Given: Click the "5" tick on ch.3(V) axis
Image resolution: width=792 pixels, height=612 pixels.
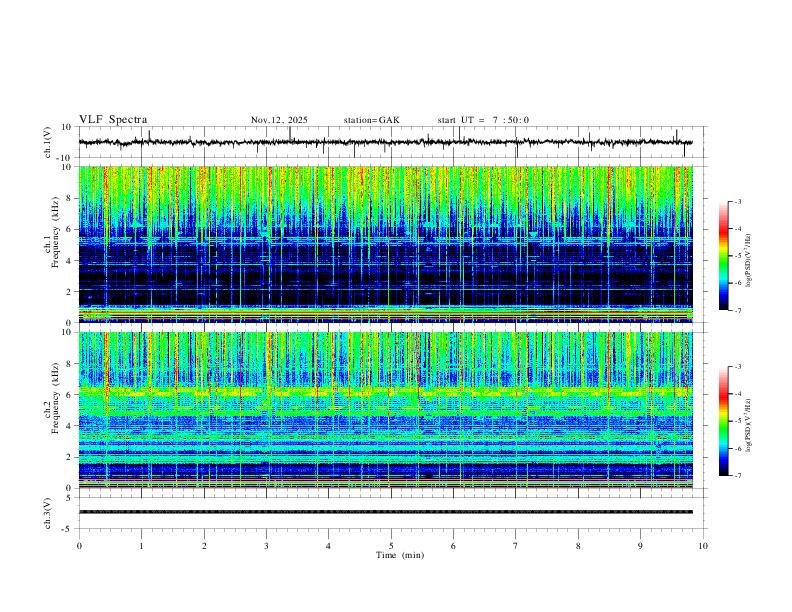Looking at the screenshot, I should click(70, 498).
